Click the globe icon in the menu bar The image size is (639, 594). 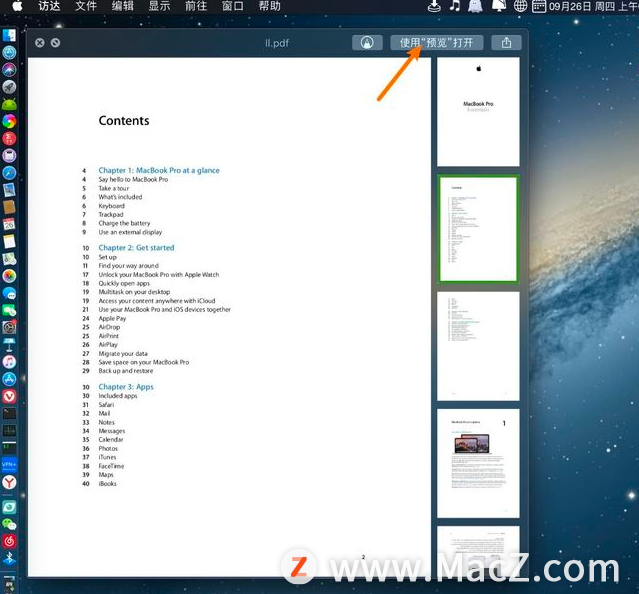point(520,6)
